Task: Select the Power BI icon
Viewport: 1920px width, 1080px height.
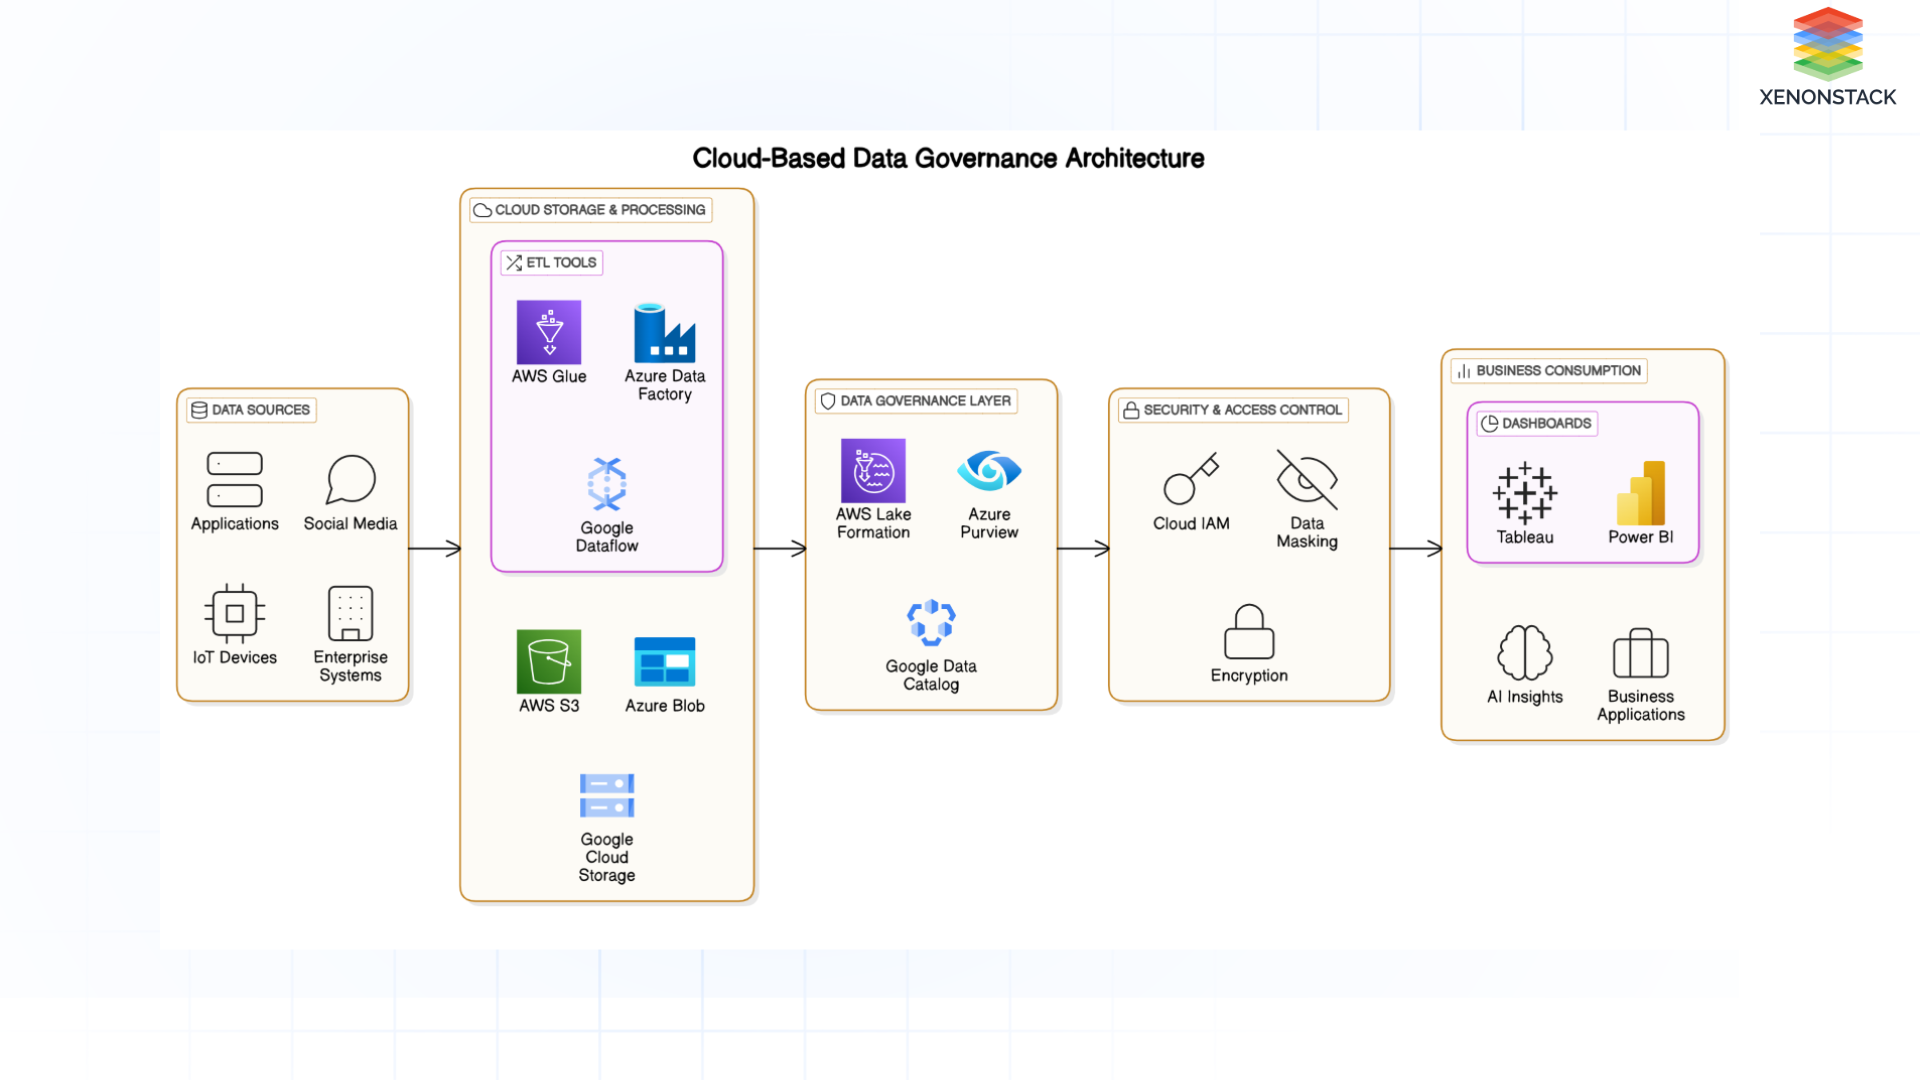Action: tap(1640, 493)
